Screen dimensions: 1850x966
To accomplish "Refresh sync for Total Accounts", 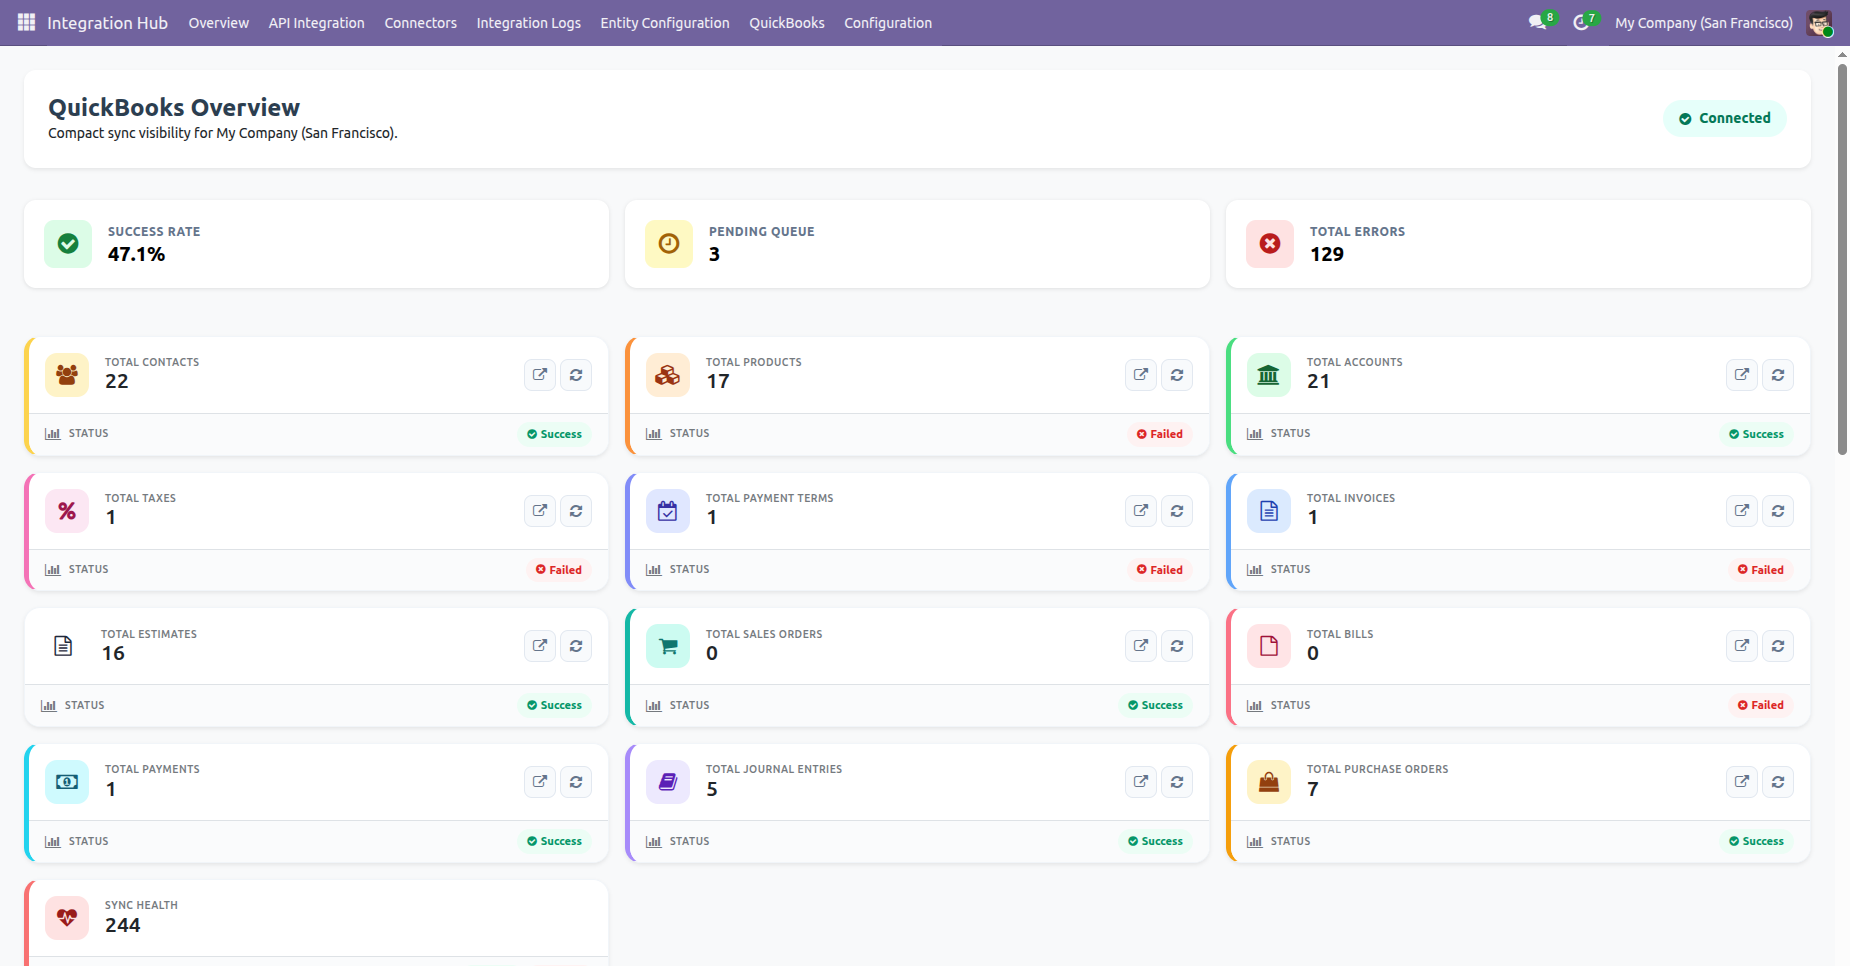I will [1778, 375].
